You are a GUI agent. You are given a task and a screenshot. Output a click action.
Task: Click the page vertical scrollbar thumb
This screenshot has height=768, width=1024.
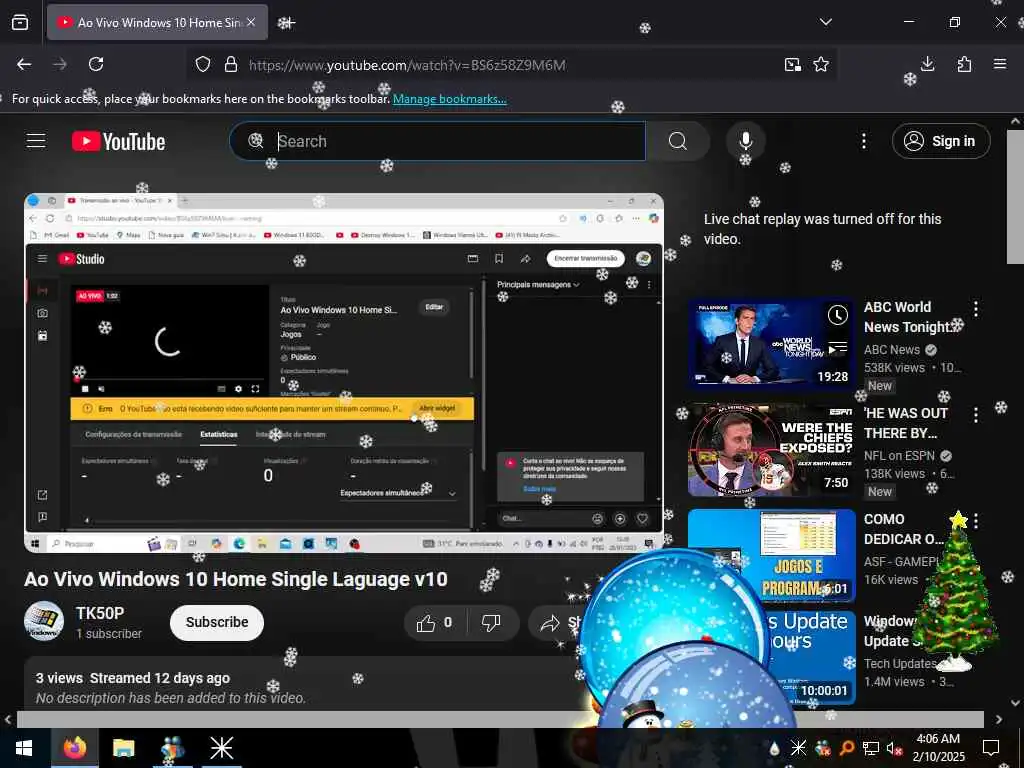tap(1016, 197)
